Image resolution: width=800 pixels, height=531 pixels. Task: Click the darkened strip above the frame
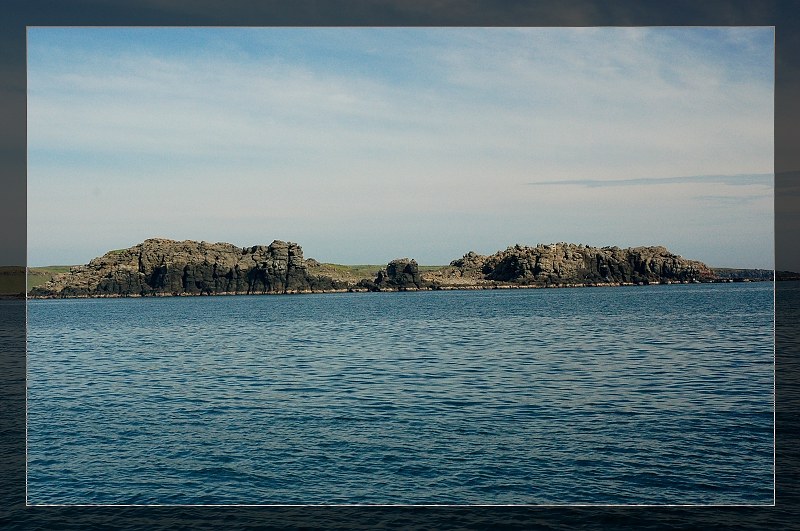tap(400, 12)
